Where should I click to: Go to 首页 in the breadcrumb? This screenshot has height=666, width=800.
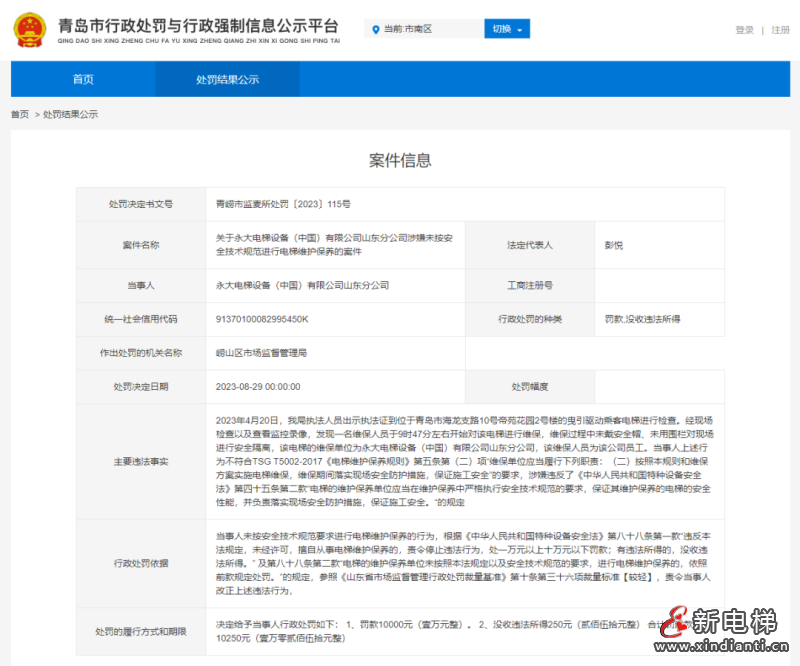tap(20, 115)
